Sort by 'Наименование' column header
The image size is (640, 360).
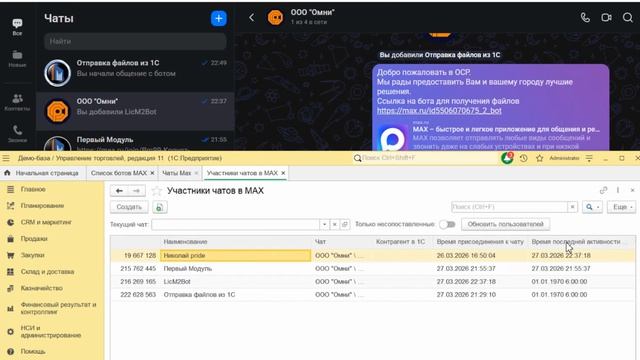pos(236,242)
